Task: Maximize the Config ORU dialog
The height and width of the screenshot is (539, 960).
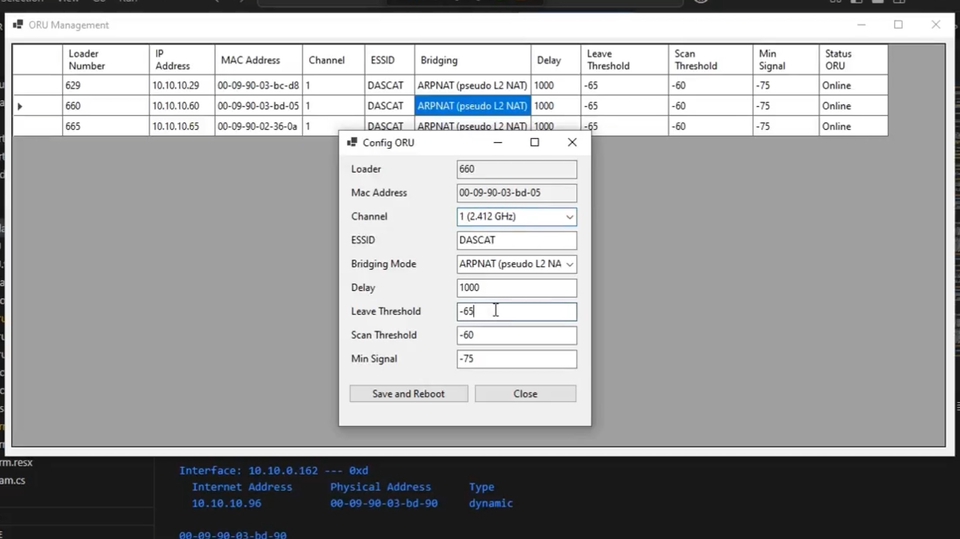Action: click(534, 142)
